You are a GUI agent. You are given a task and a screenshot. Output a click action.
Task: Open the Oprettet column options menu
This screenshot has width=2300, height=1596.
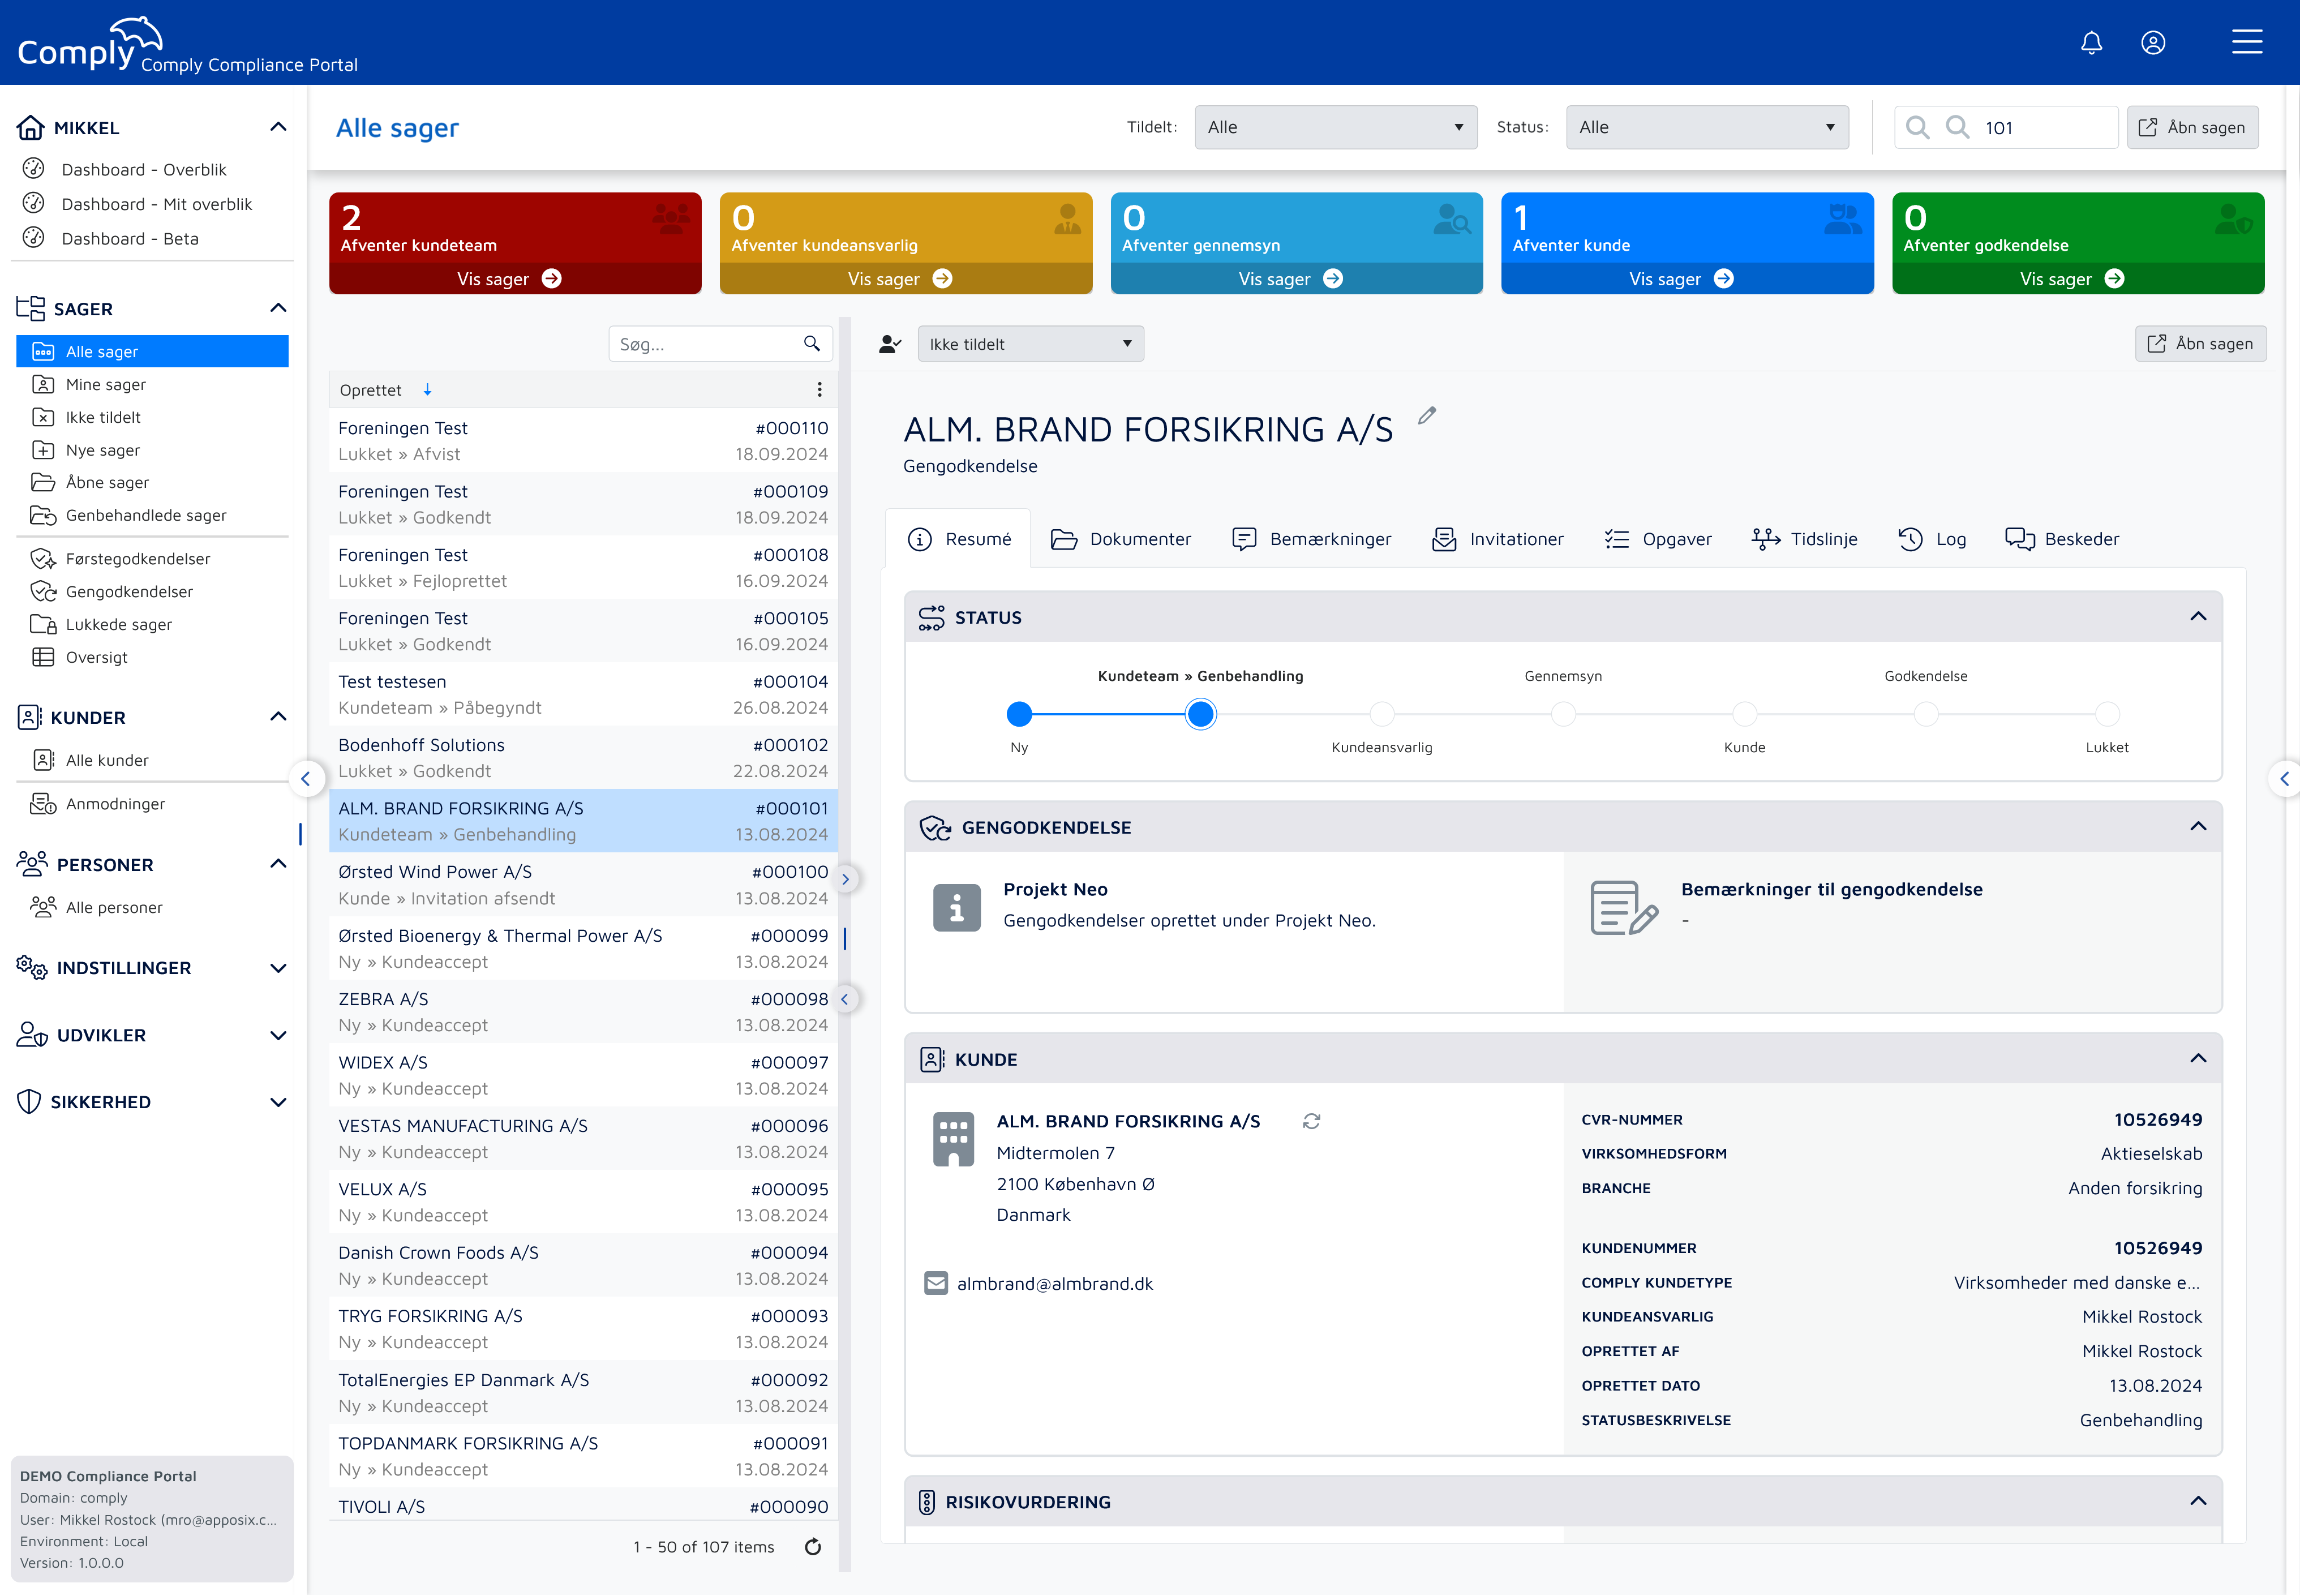point(819,390)
